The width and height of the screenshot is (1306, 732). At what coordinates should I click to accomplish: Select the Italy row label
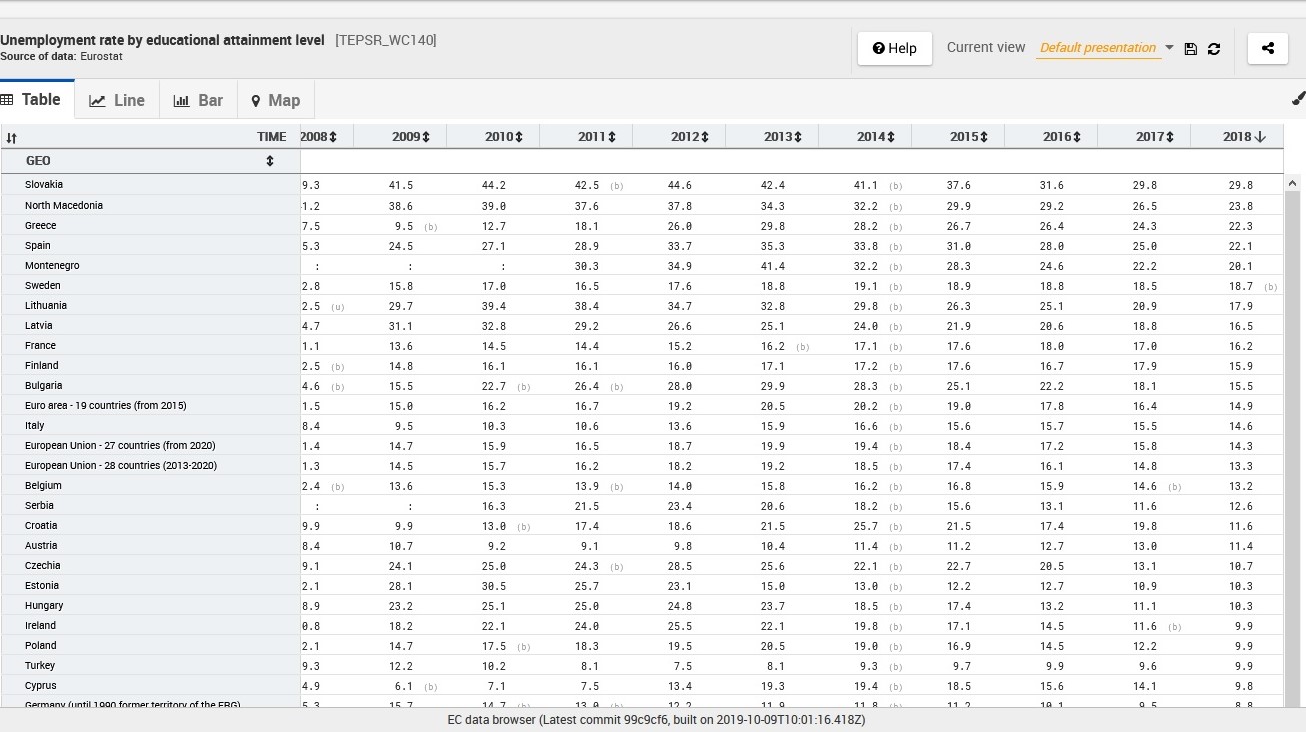tap(35, 425)
